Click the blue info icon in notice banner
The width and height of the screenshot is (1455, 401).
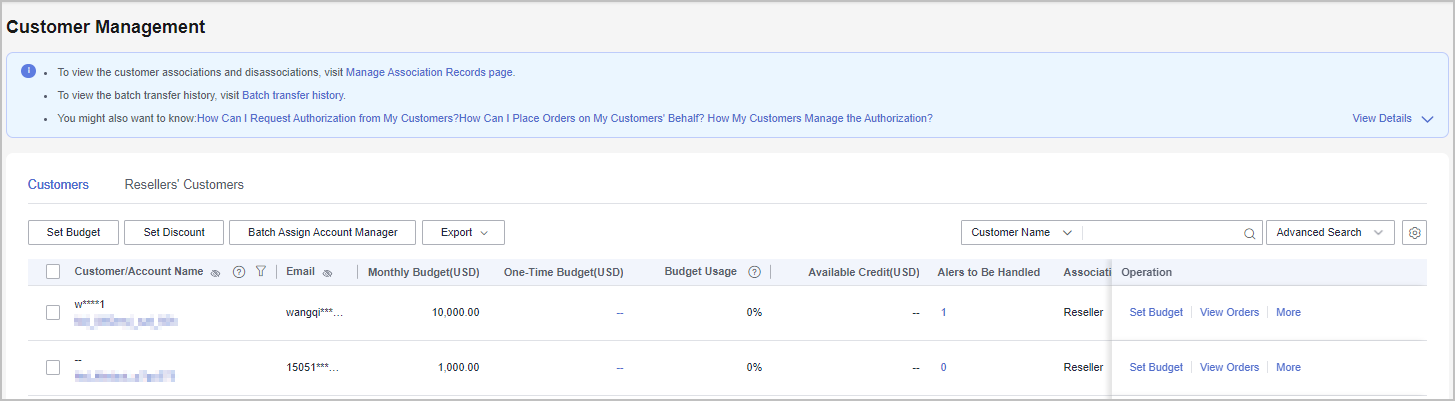click(28, 72)
